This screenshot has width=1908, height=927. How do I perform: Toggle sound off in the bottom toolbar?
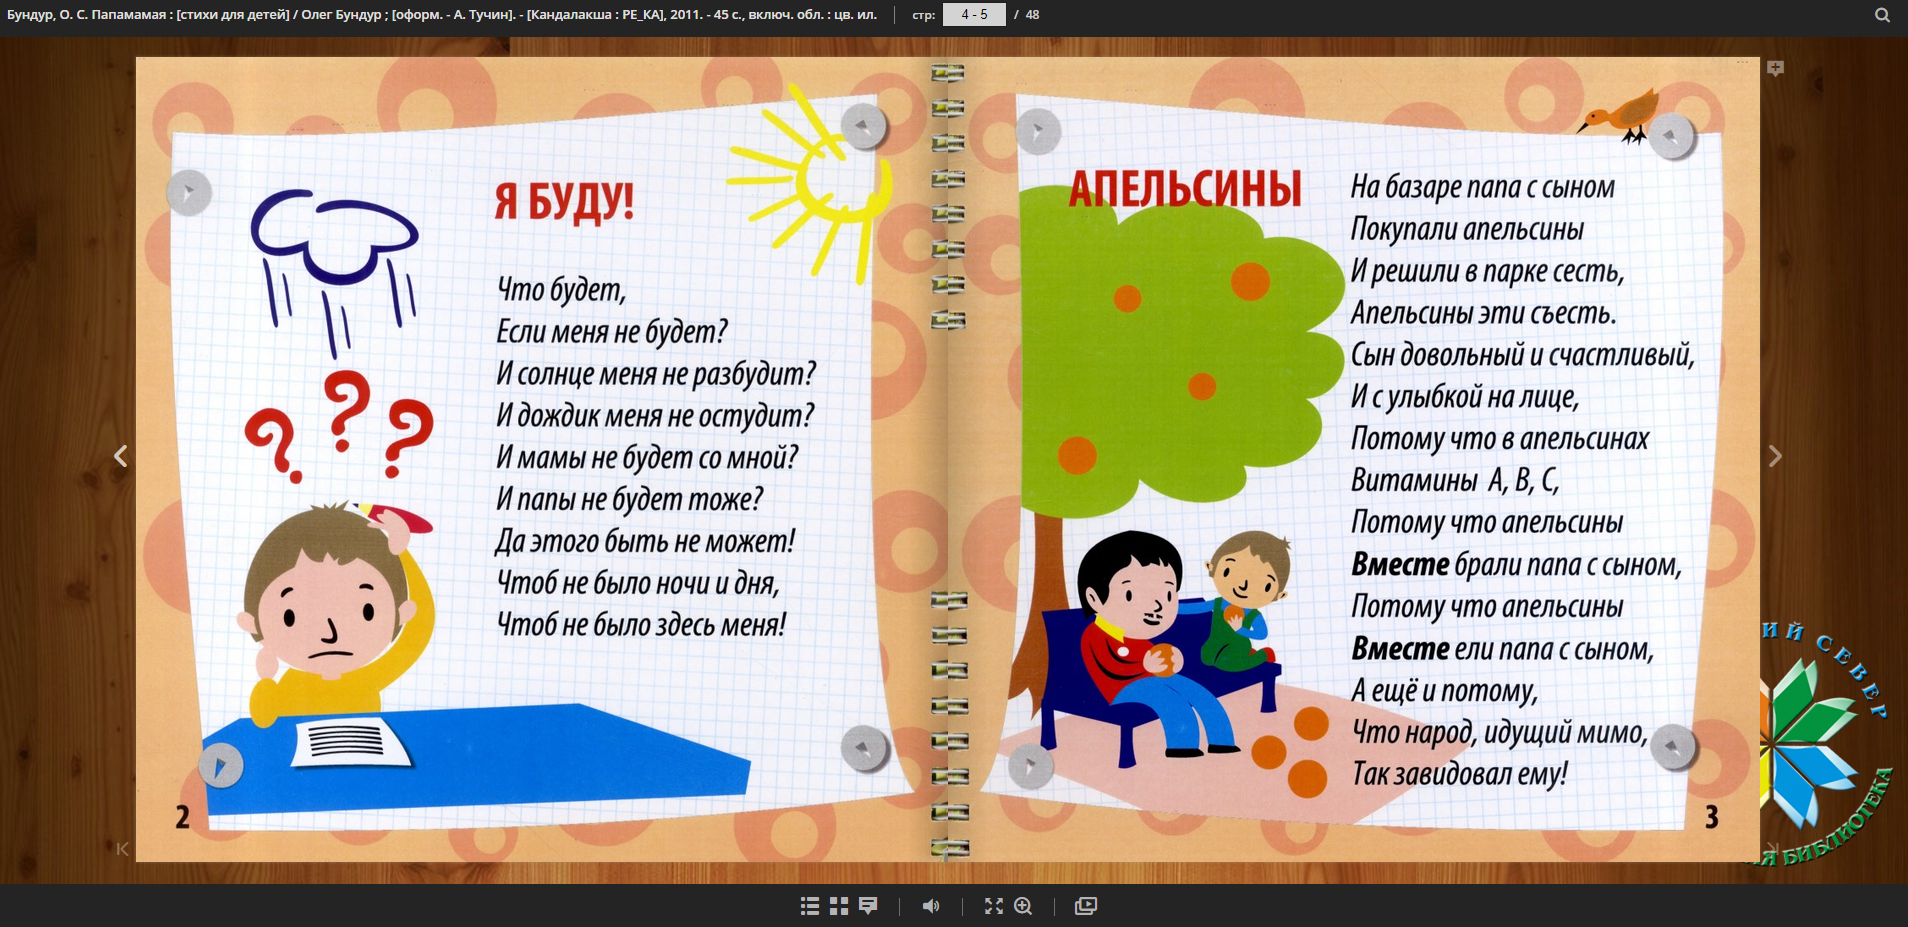[932, 905]
